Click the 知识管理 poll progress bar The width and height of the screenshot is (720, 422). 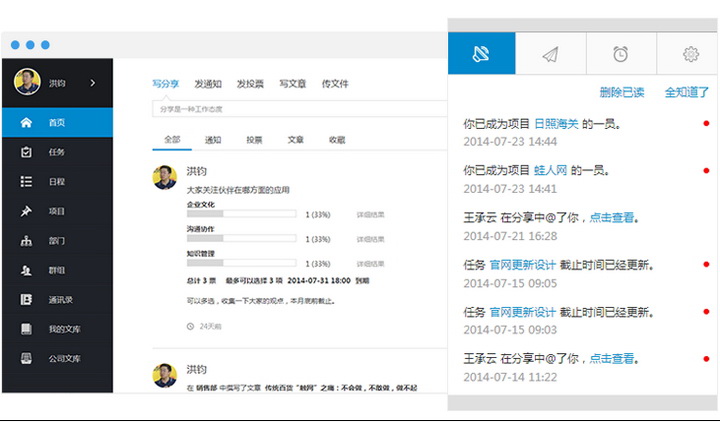242,263
